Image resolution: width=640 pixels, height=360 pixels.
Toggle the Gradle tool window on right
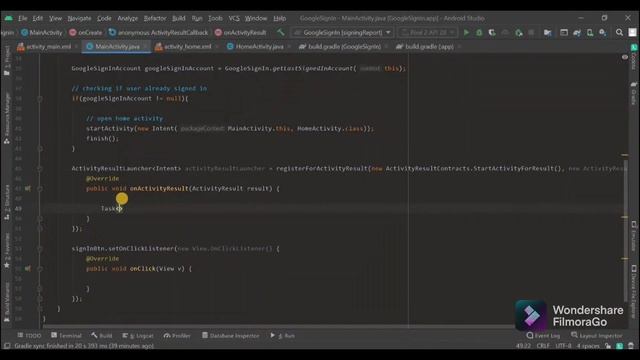pyautogui.click(x=633, y=93)
